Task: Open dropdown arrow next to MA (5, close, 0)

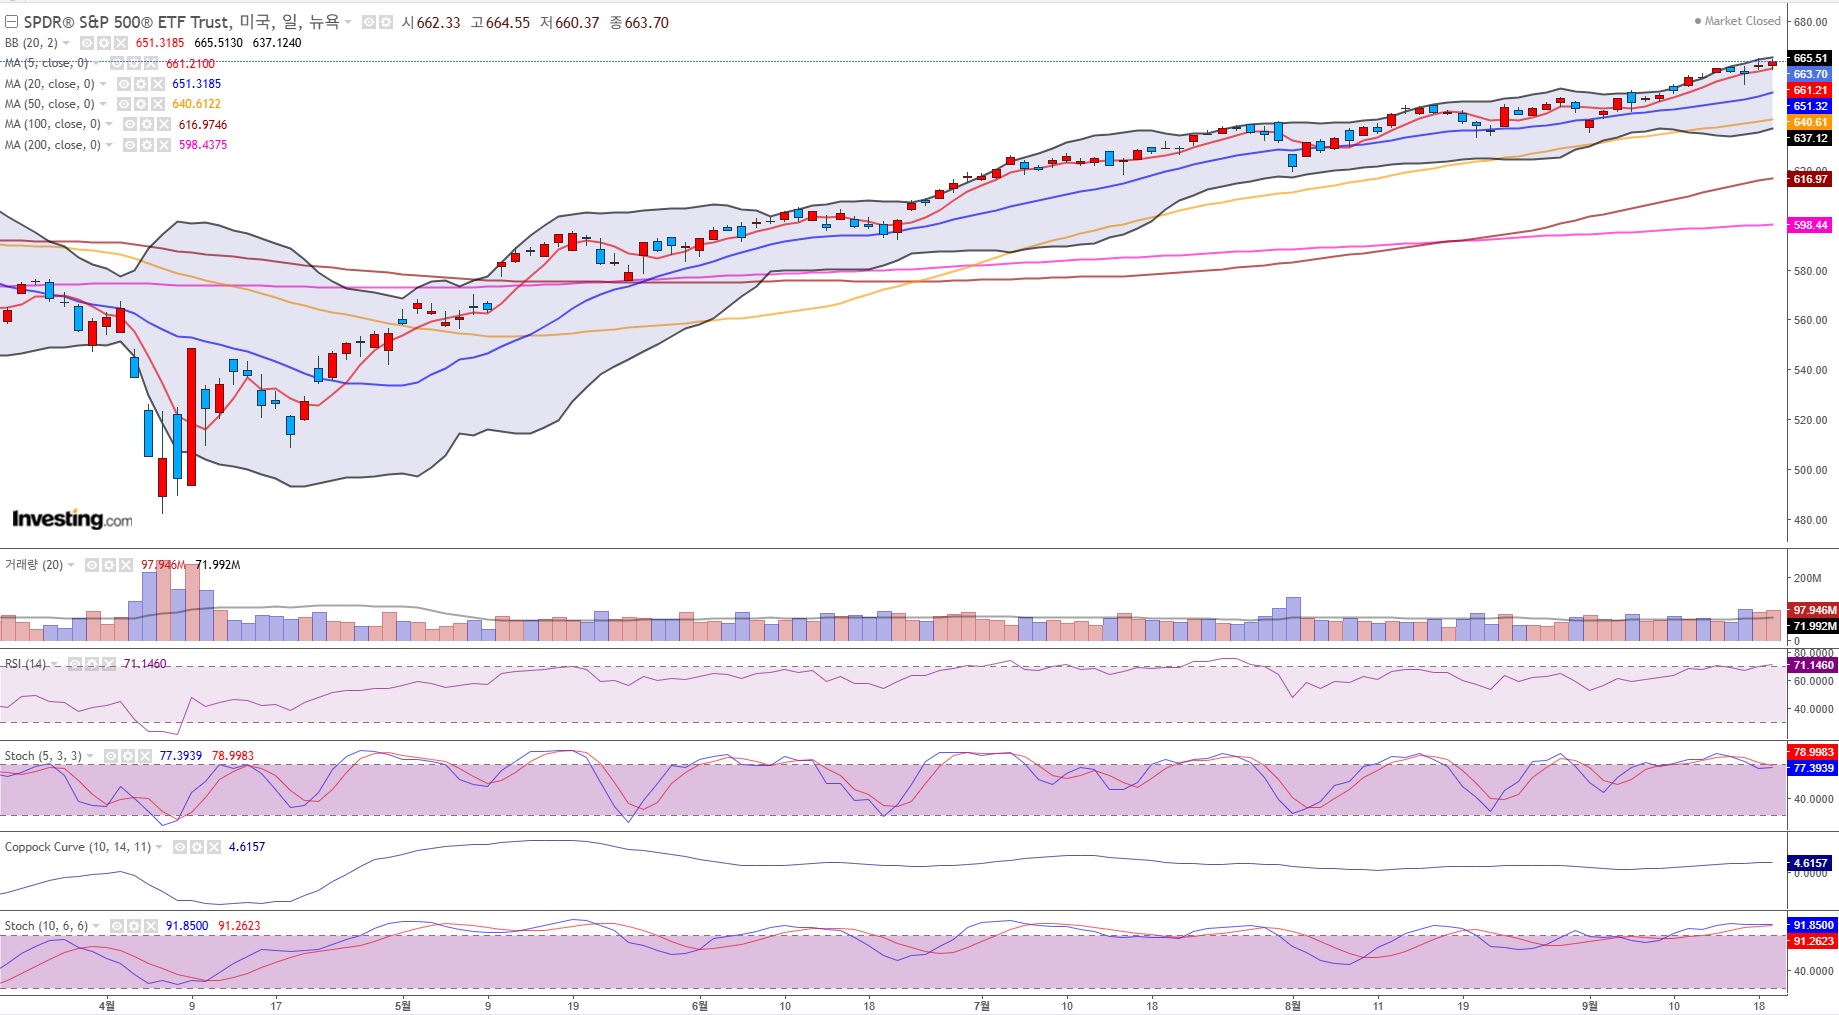Action: pos(97,63)
